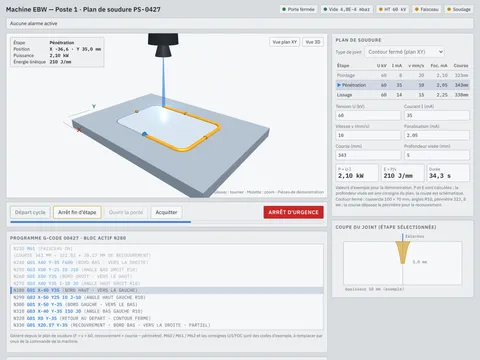Click the 210 J/mm energy readout box
Image resolution: width=480 pixels, height=360 pixels.
pos(403,173)
